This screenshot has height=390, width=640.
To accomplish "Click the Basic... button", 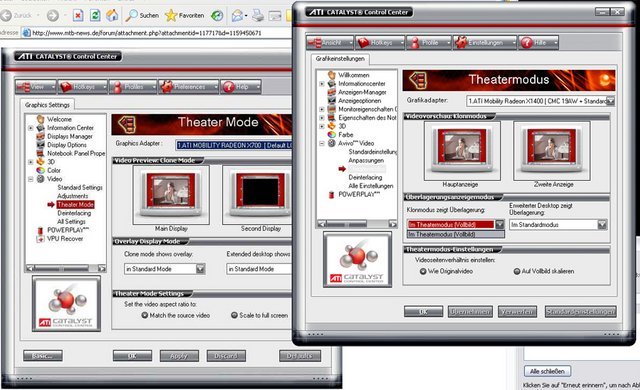I will coord(43,356).
